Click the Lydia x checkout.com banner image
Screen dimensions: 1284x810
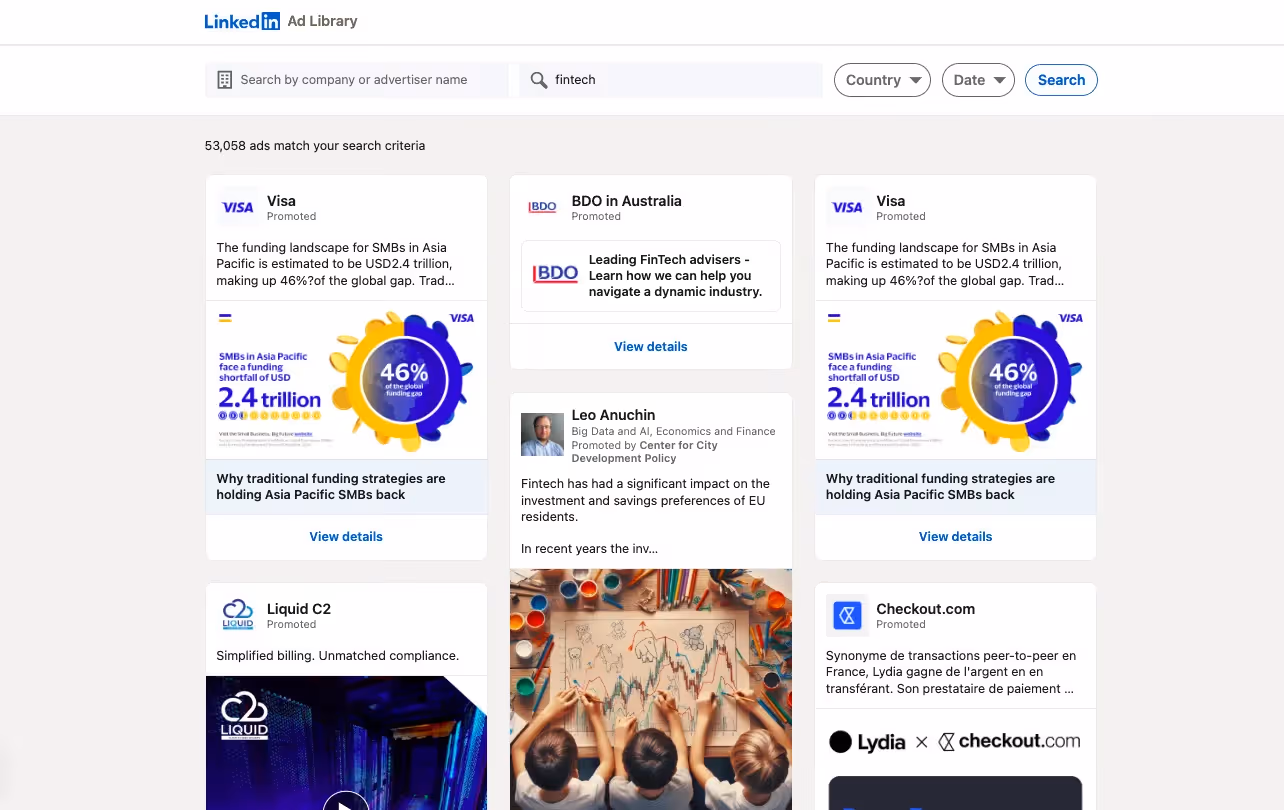(956, 760)
